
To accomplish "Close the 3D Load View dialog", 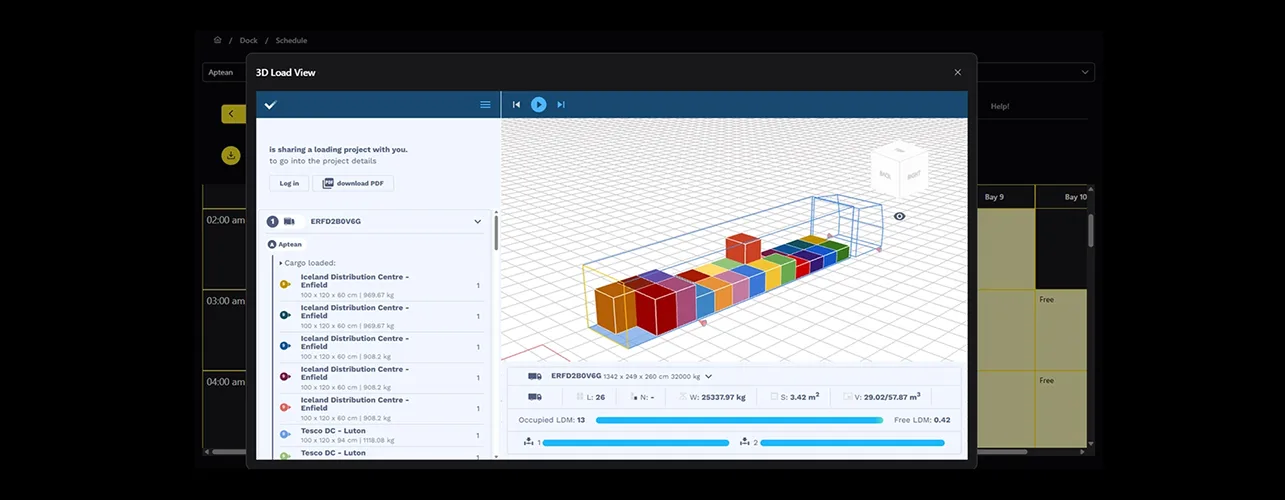I will [957, 72].
